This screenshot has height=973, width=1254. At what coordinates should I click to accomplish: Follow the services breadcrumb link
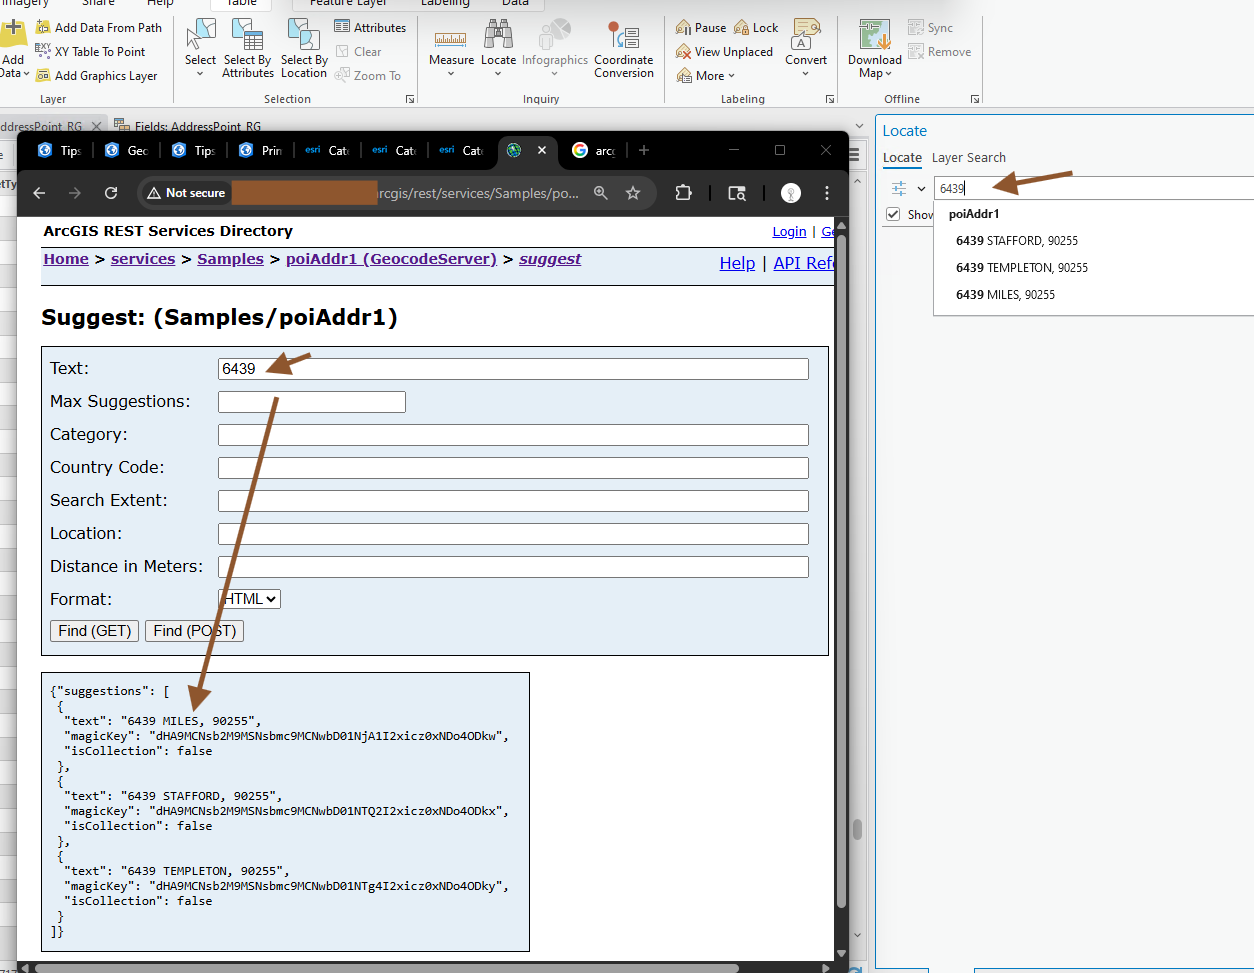(x=143, y=259)
